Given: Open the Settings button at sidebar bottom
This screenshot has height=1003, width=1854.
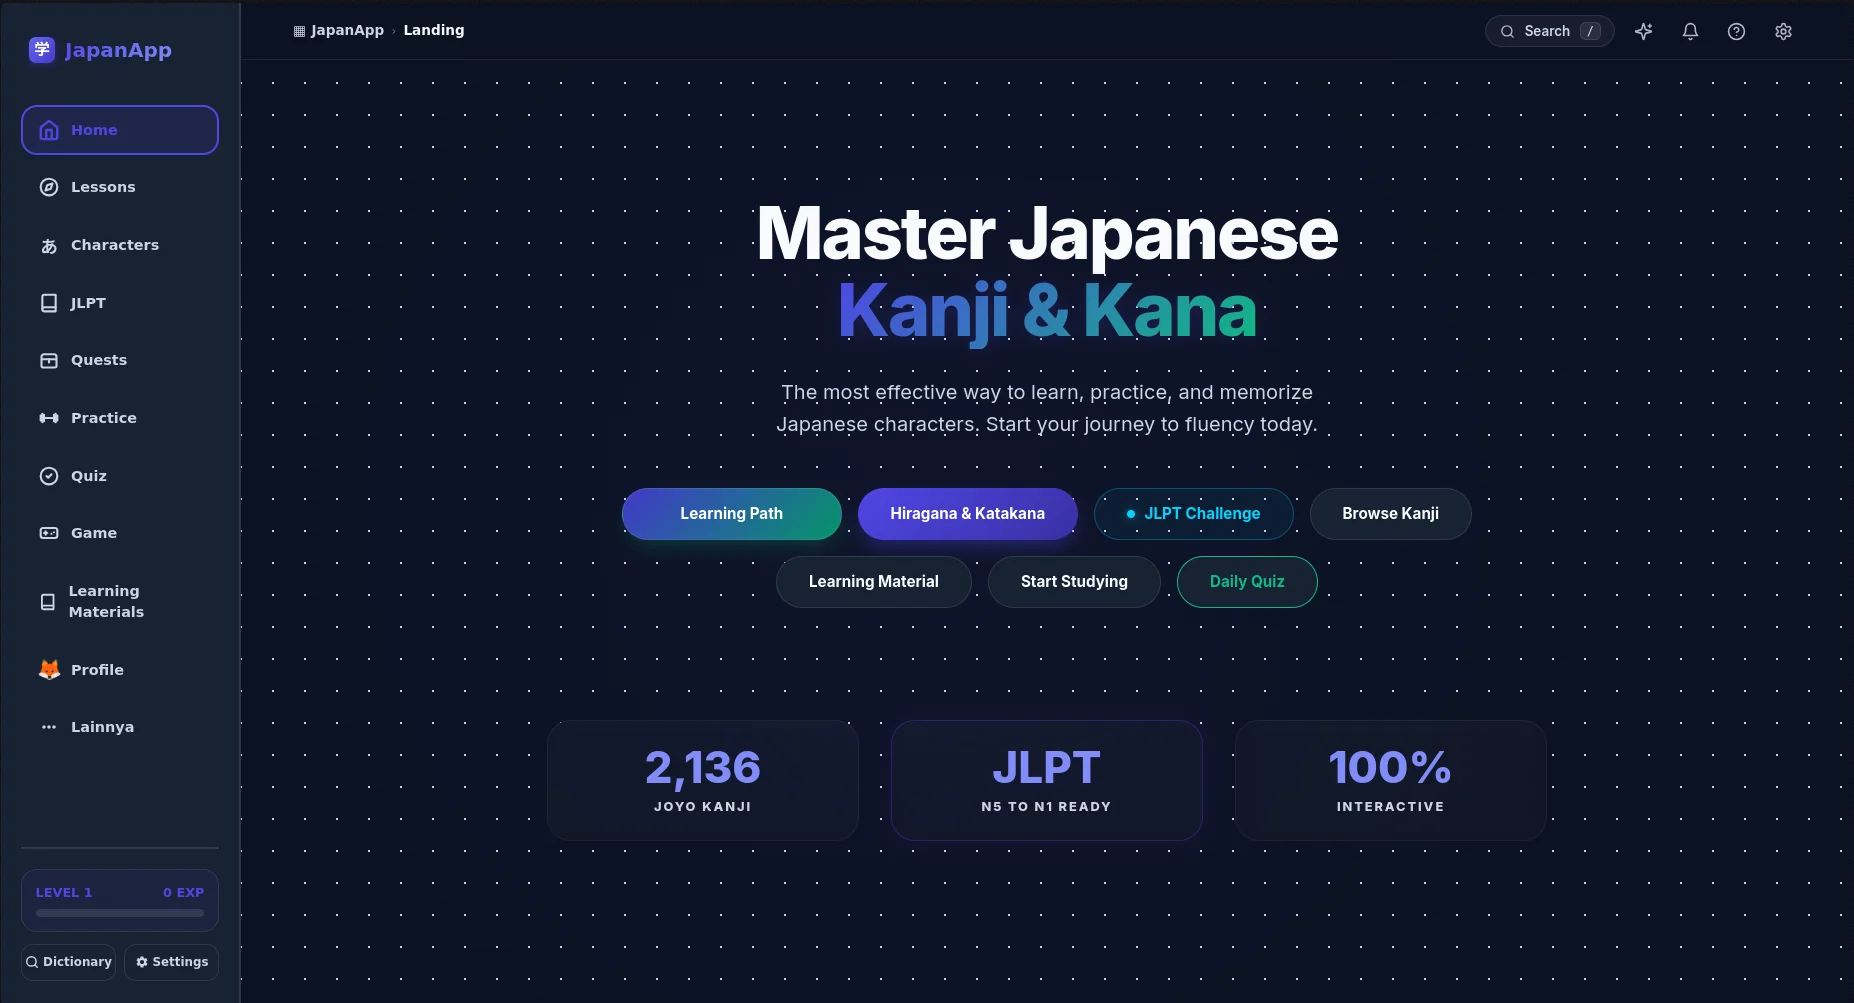Looking at the screenshot, I should tap(172, 962).
